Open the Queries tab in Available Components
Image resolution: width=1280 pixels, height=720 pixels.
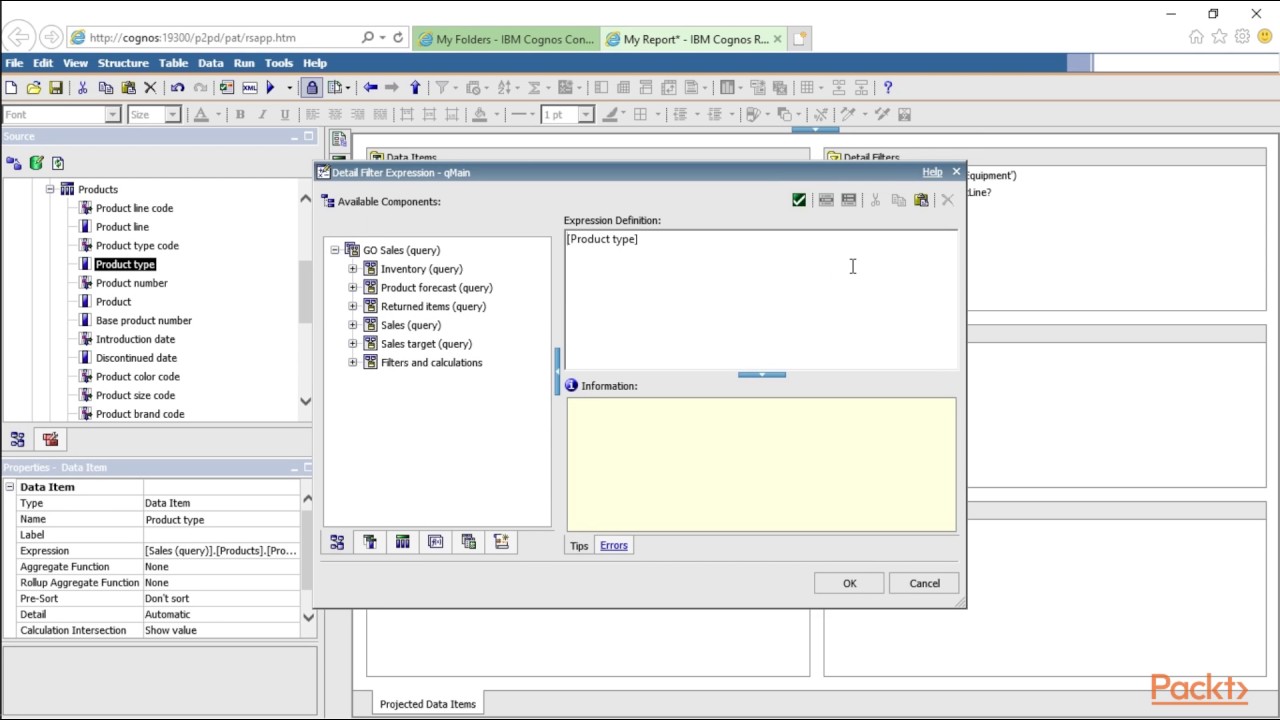(x=403, y=542)
